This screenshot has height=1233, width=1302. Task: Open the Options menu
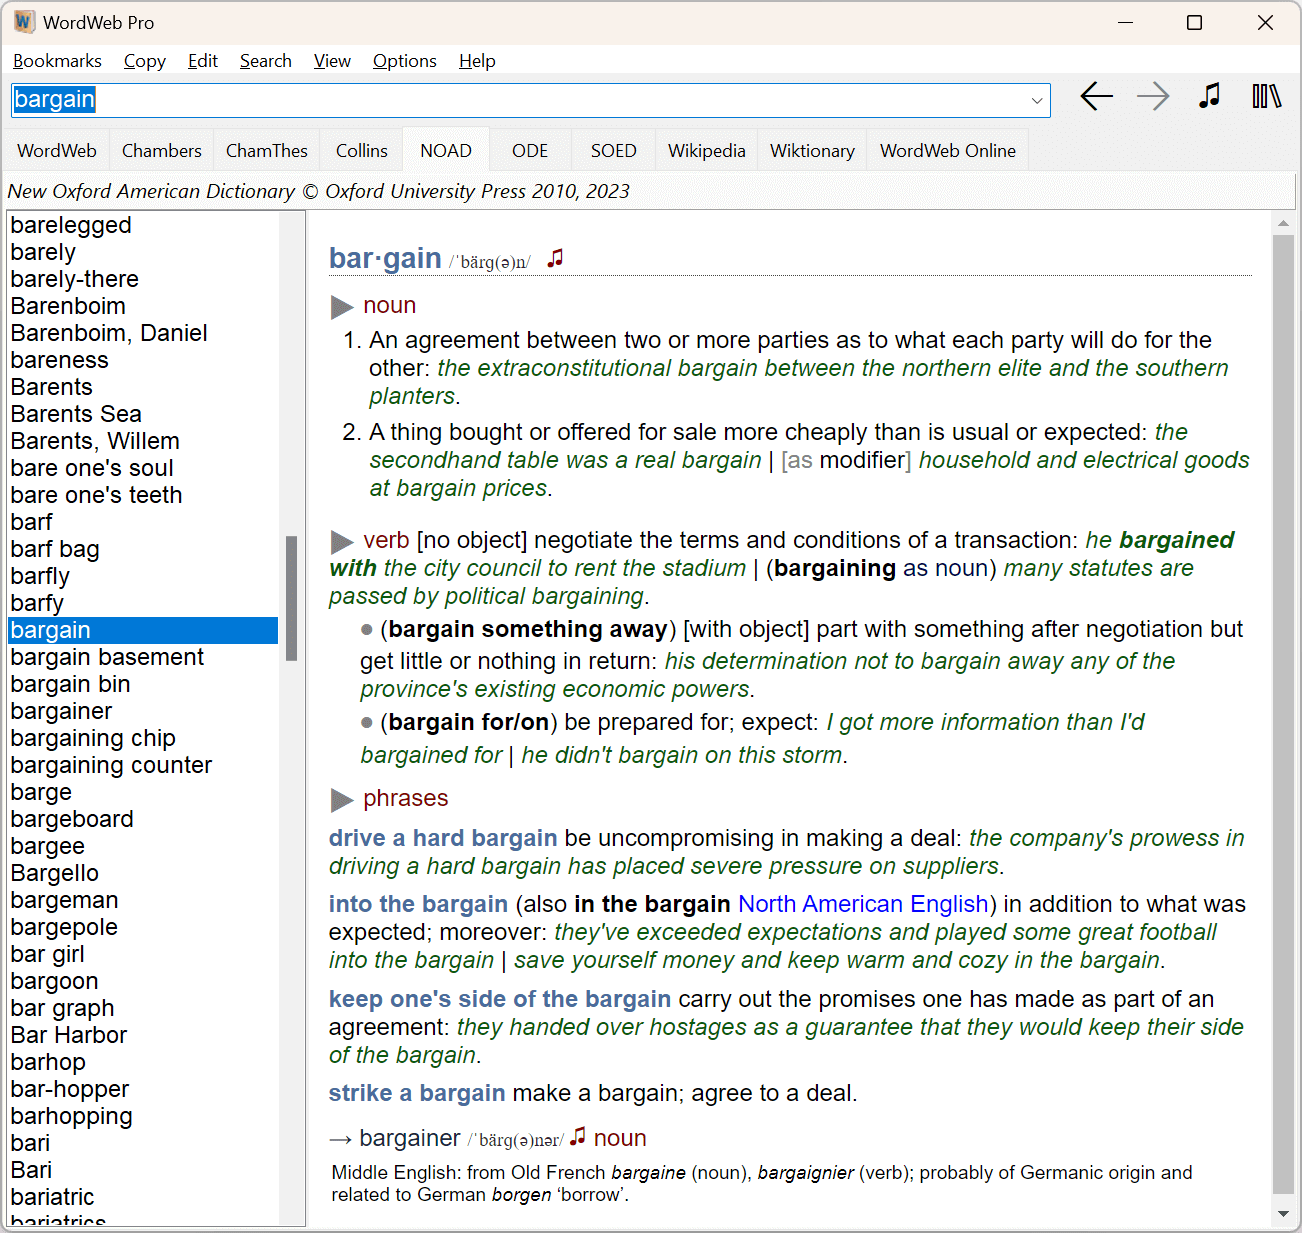(x=404, y=61)
